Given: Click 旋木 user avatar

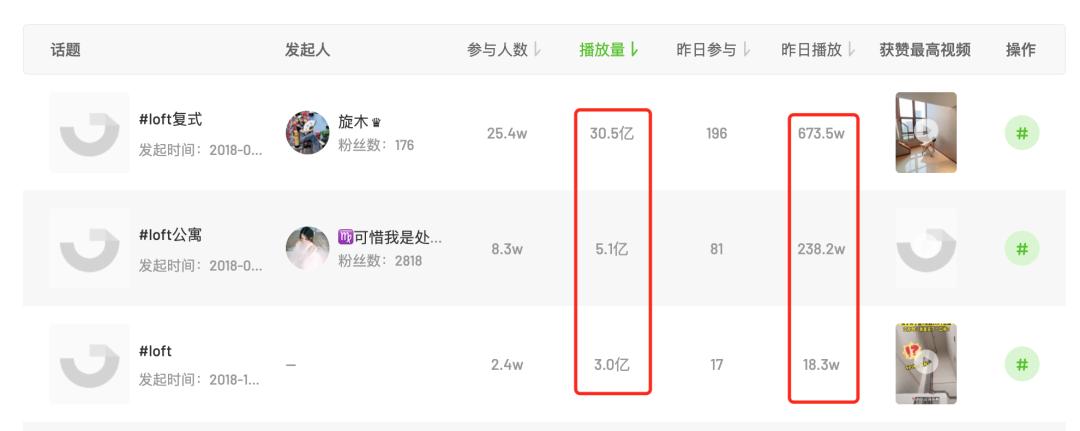Looking at the screenshot, I should point(307,133).
